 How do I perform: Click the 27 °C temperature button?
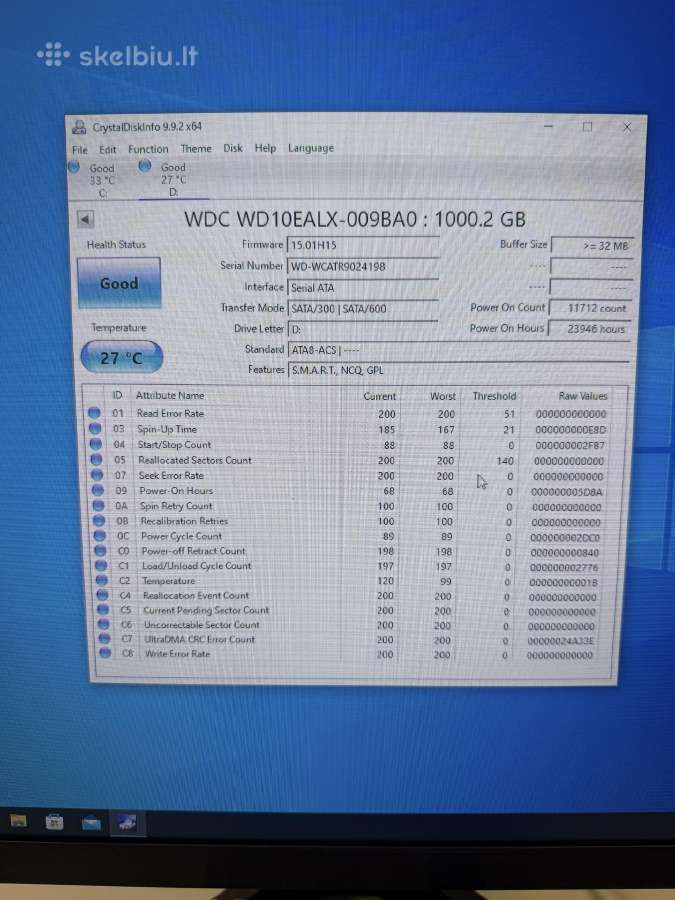[122, 358]
